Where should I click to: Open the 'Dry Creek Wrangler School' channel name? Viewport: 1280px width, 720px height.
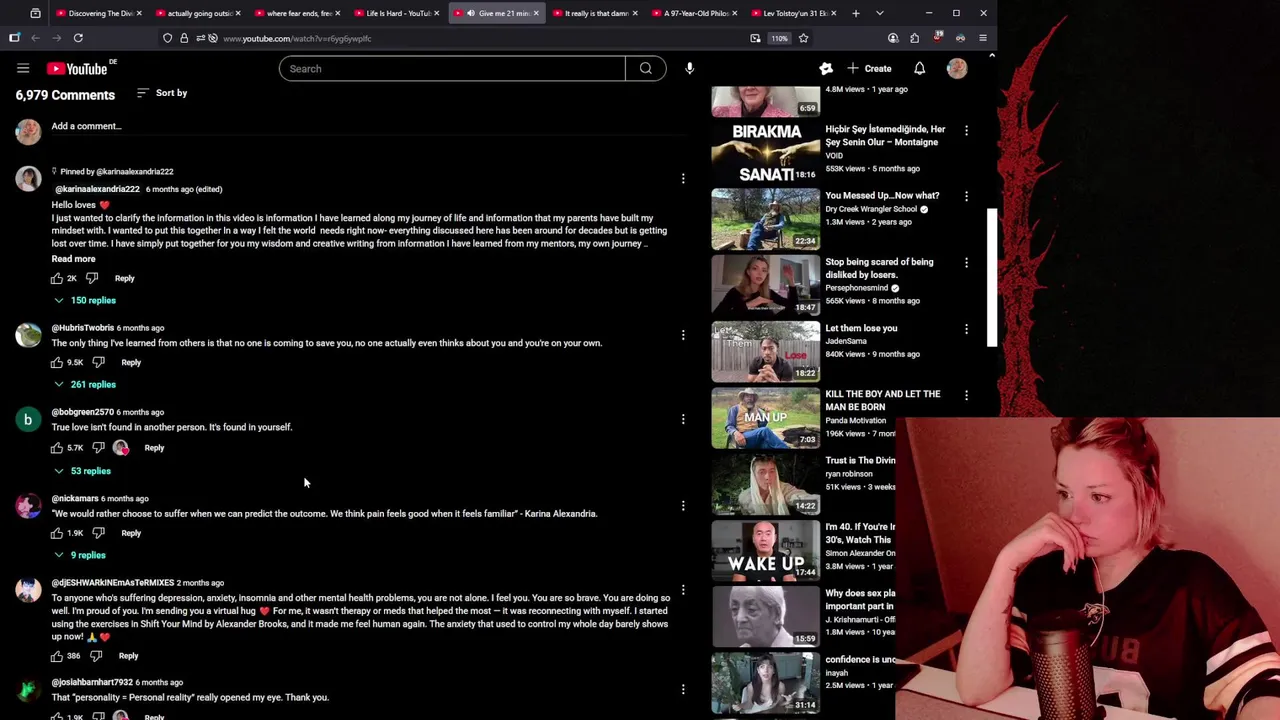(871, 209)
